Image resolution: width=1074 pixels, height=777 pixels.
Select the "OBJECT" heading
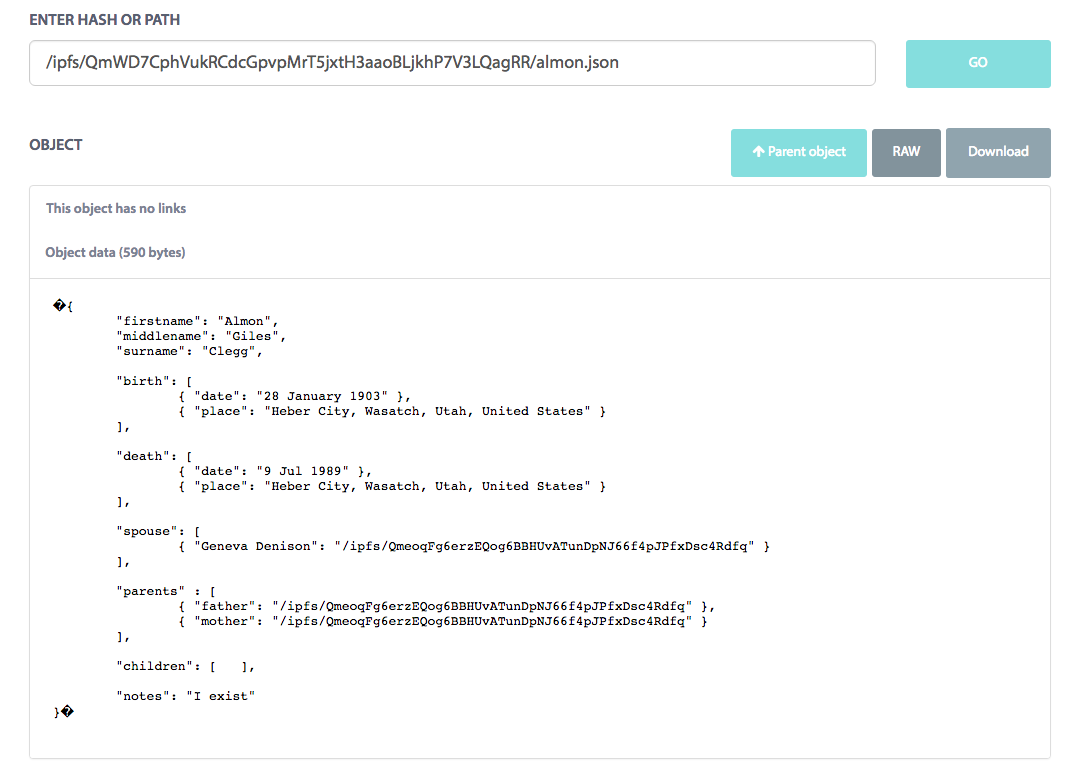tap(55, 145)
